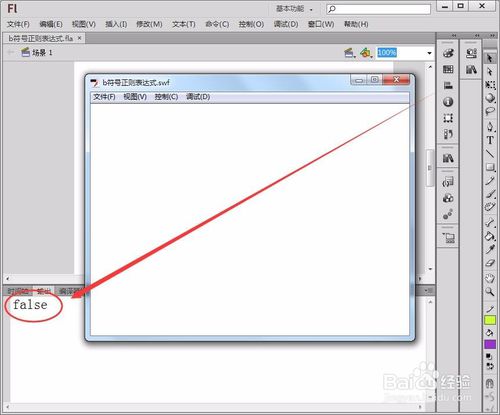Open the View menu 视图(V) in main window

pos(84,24)
